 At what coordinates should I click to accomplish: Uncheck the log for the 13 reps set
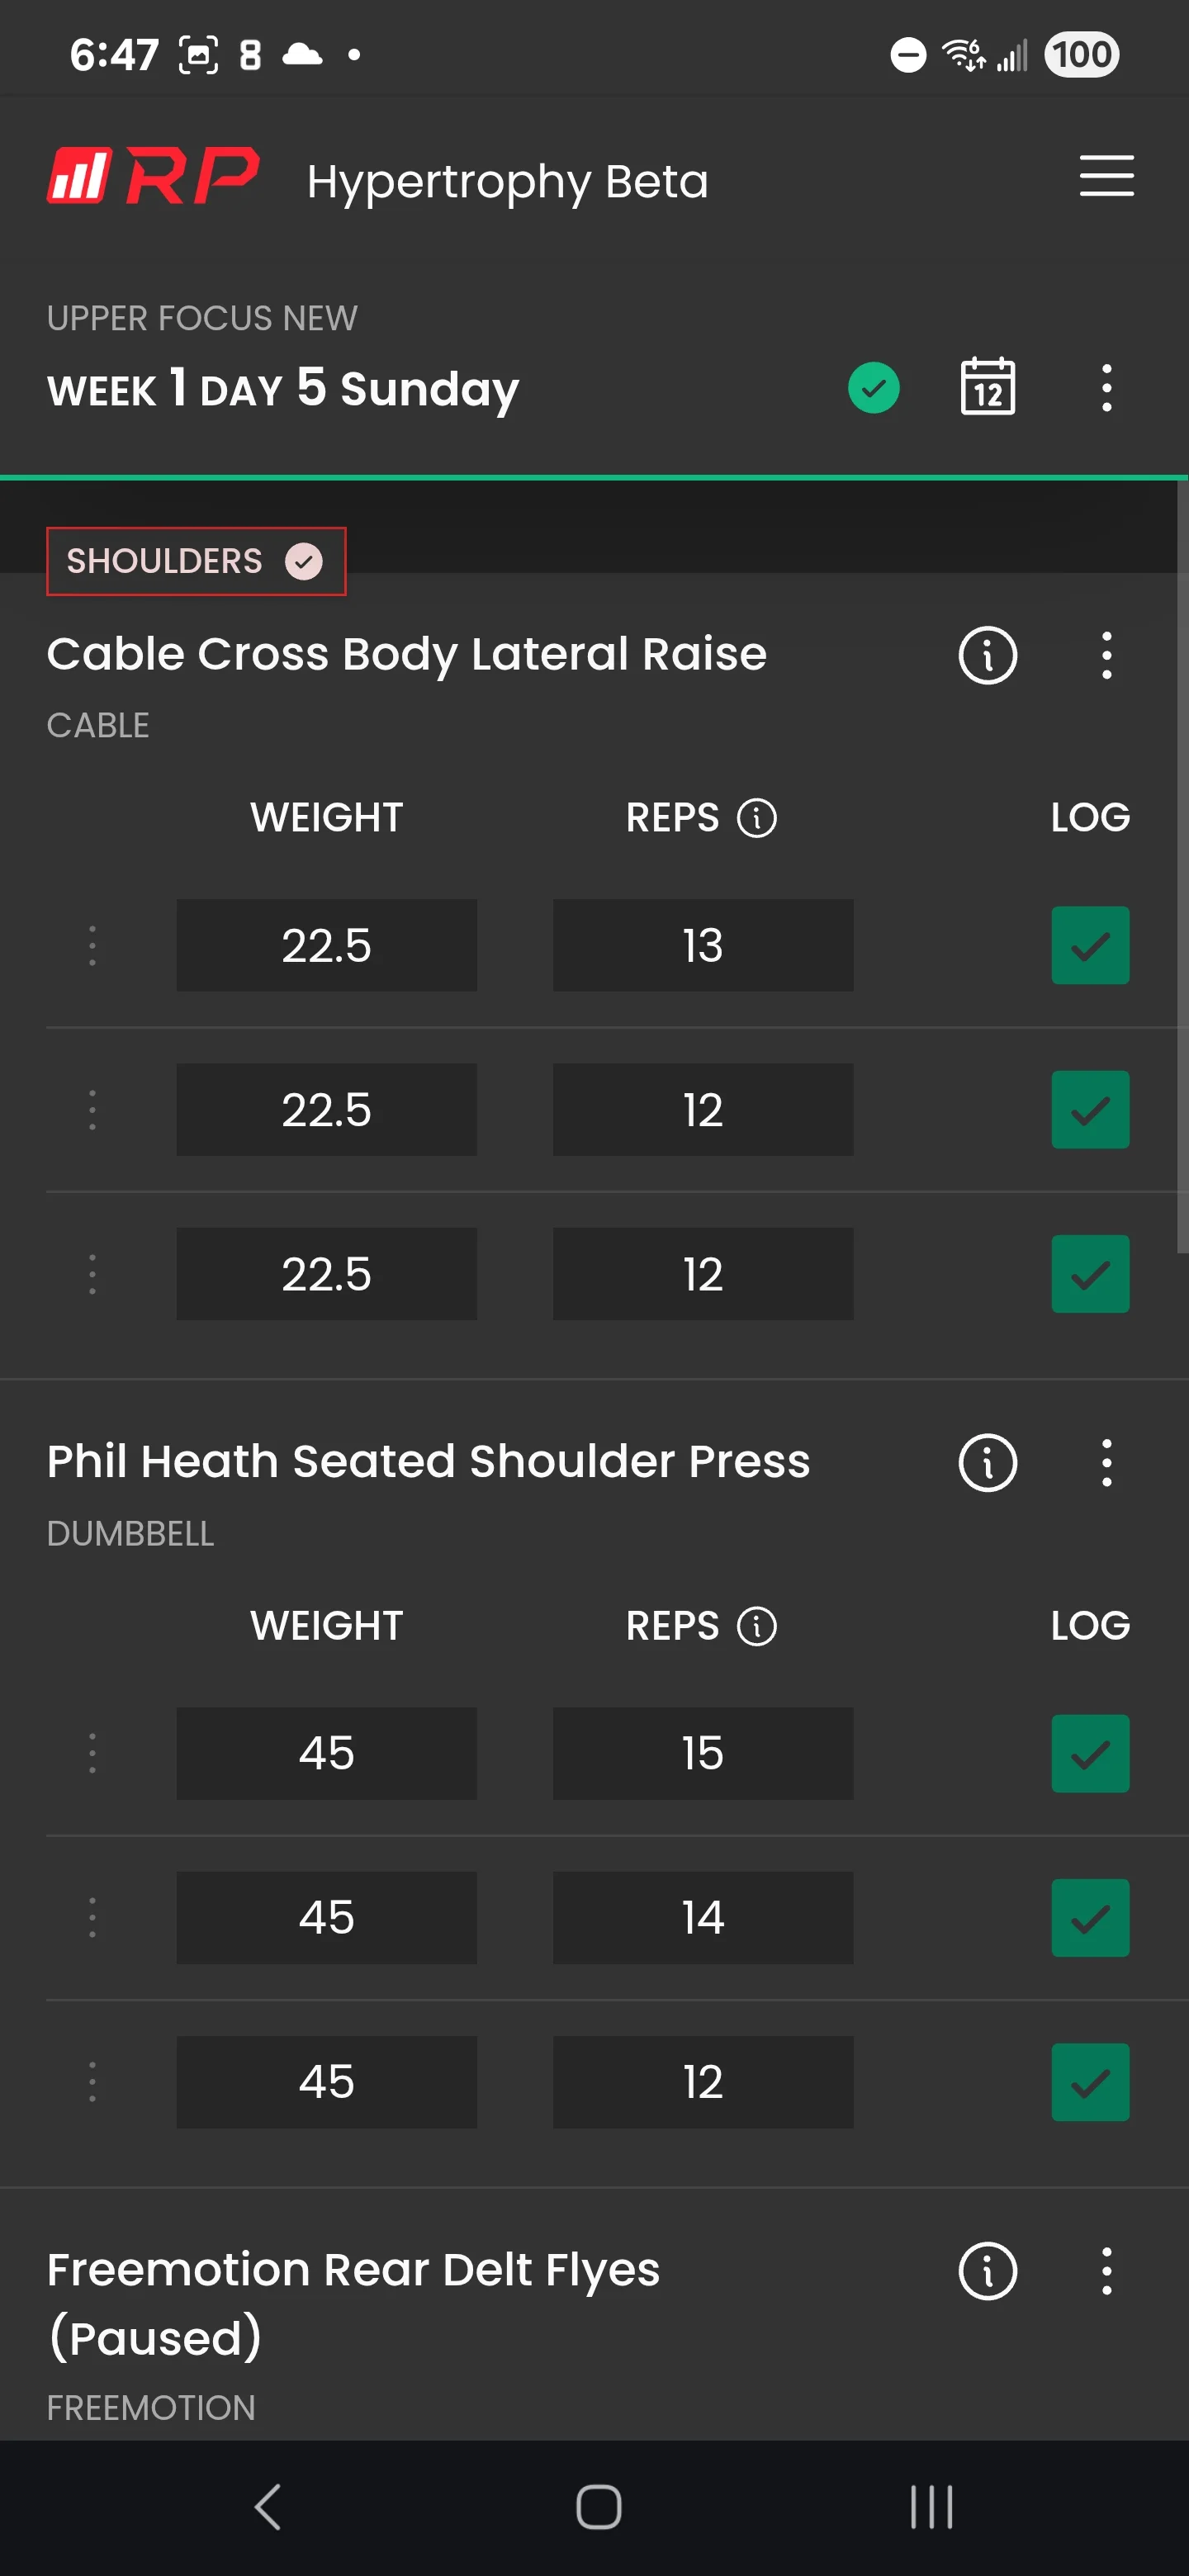coord(1089,945)
